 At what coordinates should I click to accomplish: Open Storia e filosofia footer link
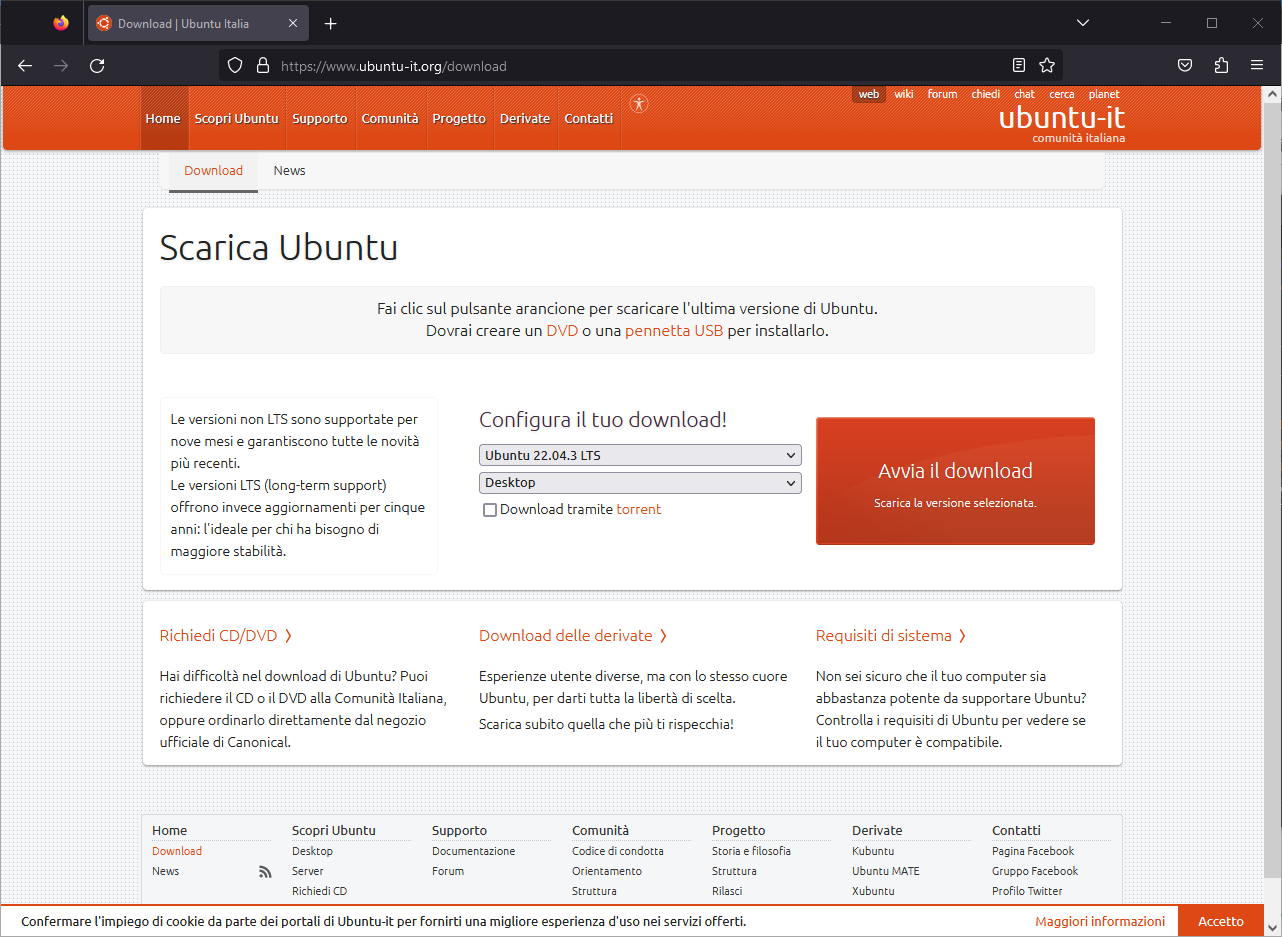751,851
